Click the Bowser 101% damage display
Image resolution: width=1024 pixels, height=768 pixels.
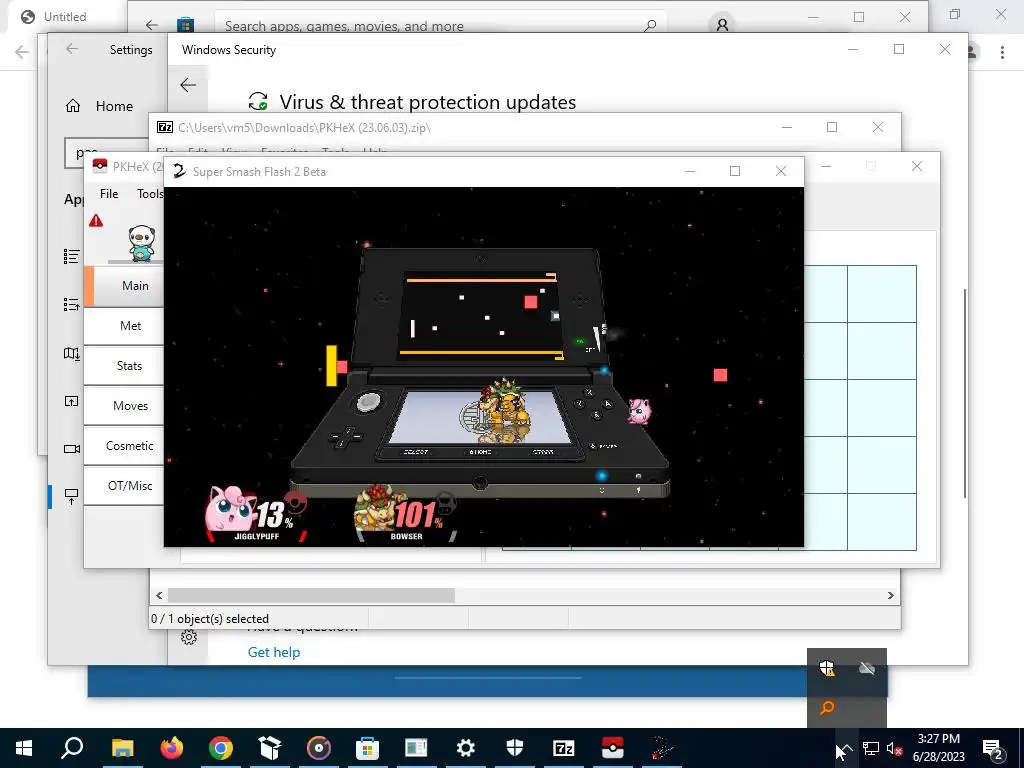tap(406, 513)
